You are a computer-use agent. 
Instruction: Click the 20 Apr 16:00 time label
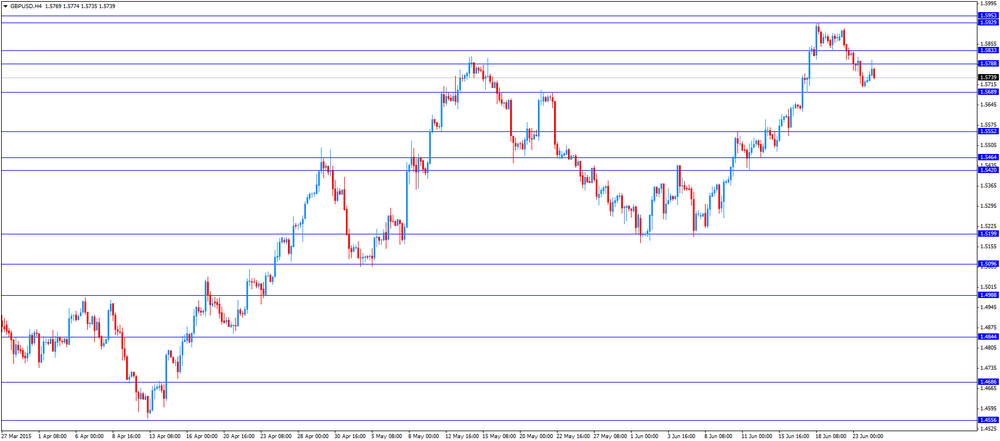[x=240, y=437]
